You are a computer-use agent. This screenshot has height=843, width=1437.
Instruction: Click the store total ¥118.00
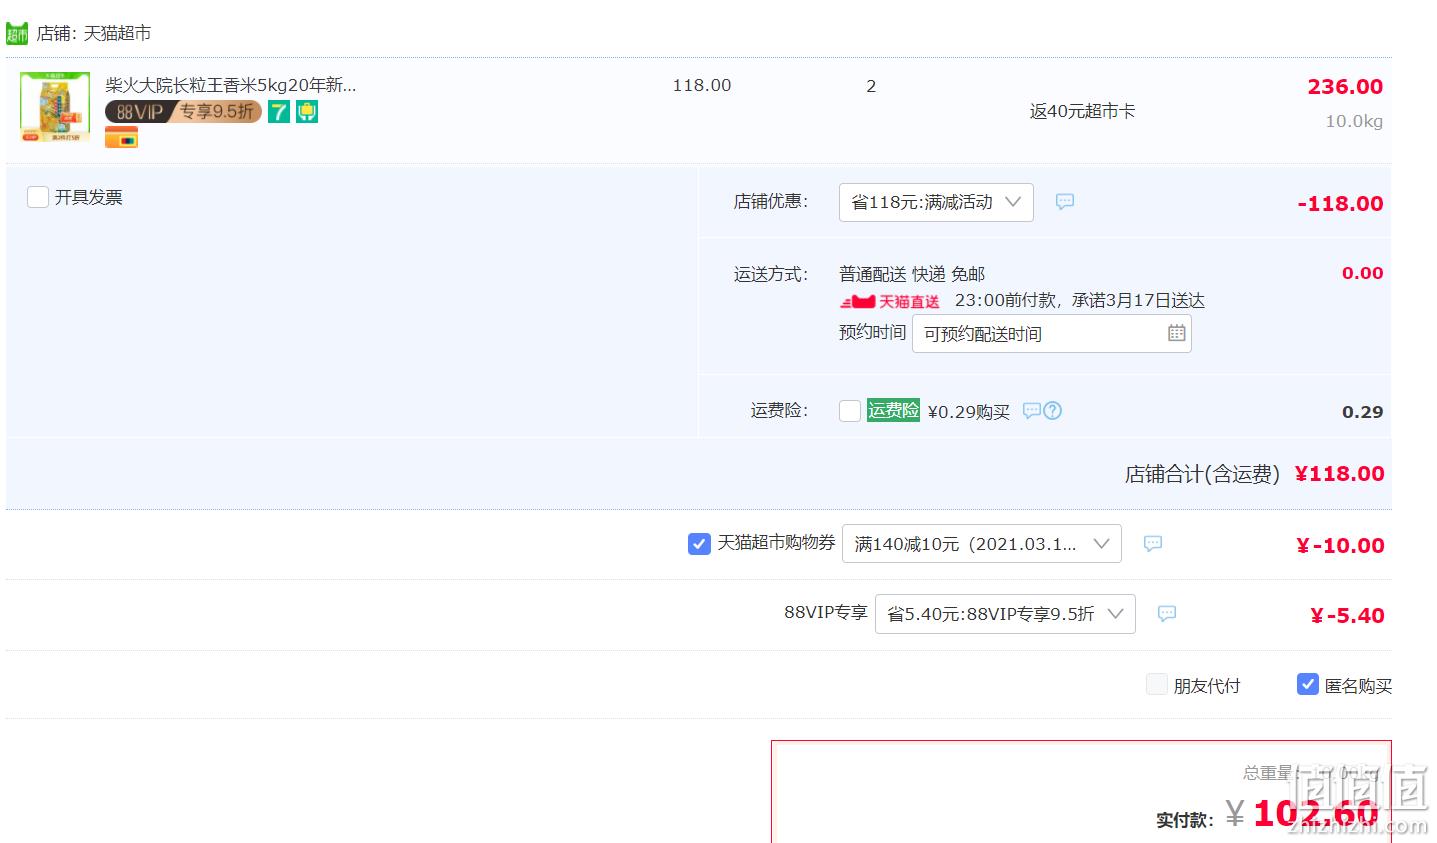pos(1339,474)
